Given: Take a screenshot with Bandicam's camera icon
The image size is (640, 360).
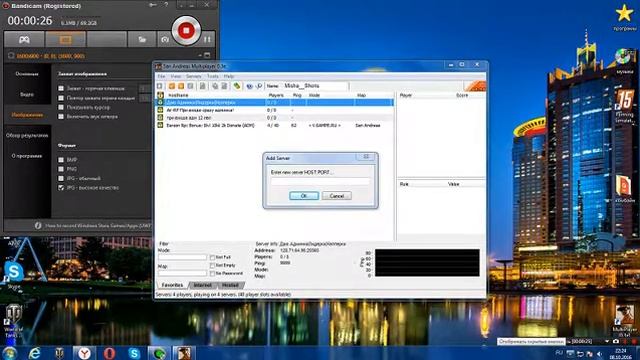Looking at the screenshot, I should tap(164, 40).
